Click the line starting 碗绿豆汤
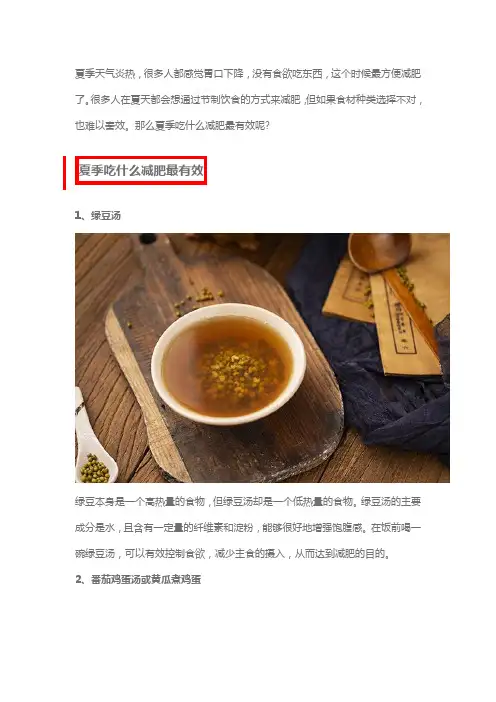This screenshot has height=702, width=496. (x=233, y=553)
